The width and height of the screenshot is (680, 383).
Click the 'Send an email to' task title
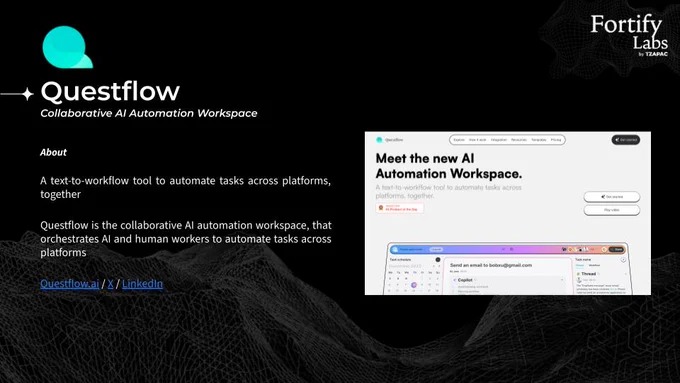tap(490, 265)
